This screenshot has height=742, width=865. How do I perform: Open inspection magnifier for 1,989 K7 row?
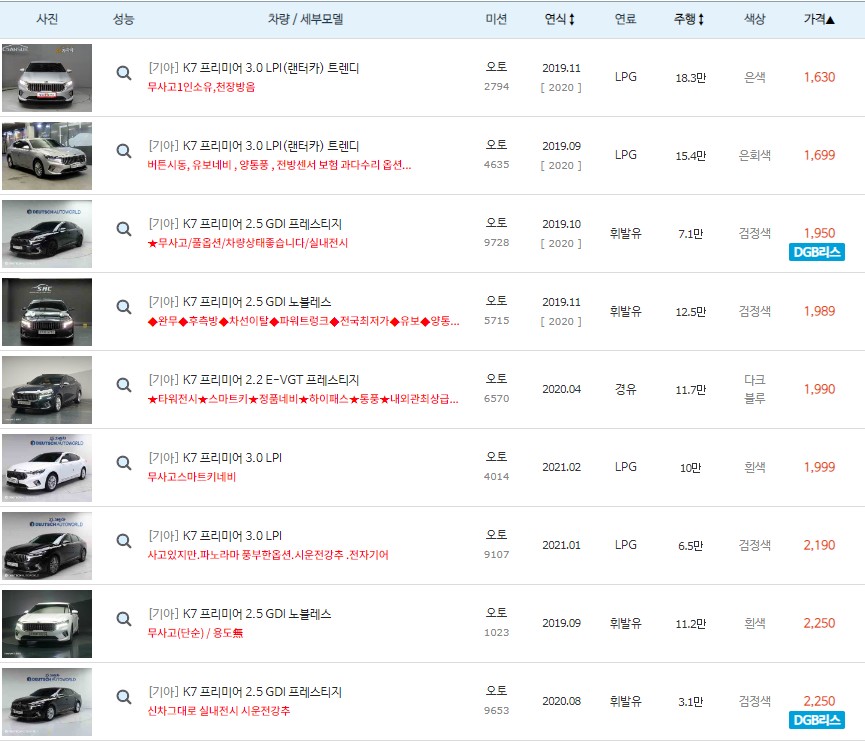(x=124, y=307)
